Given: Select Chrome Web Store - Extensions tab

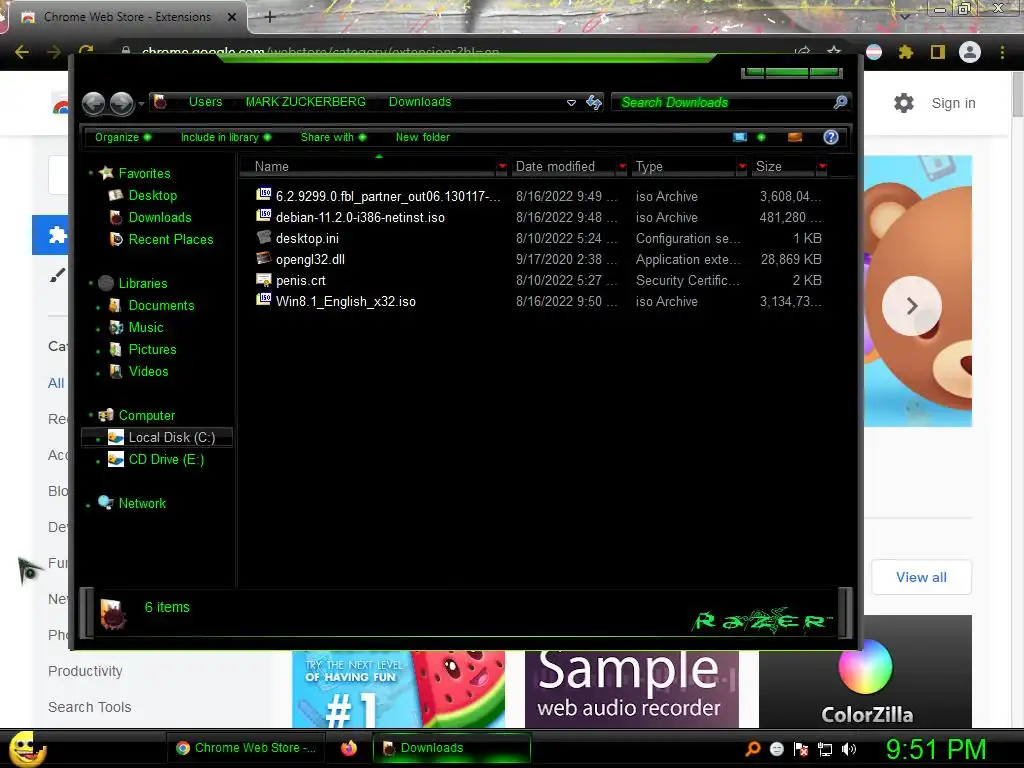Looking at the screenshot, I should coord(127,17).
